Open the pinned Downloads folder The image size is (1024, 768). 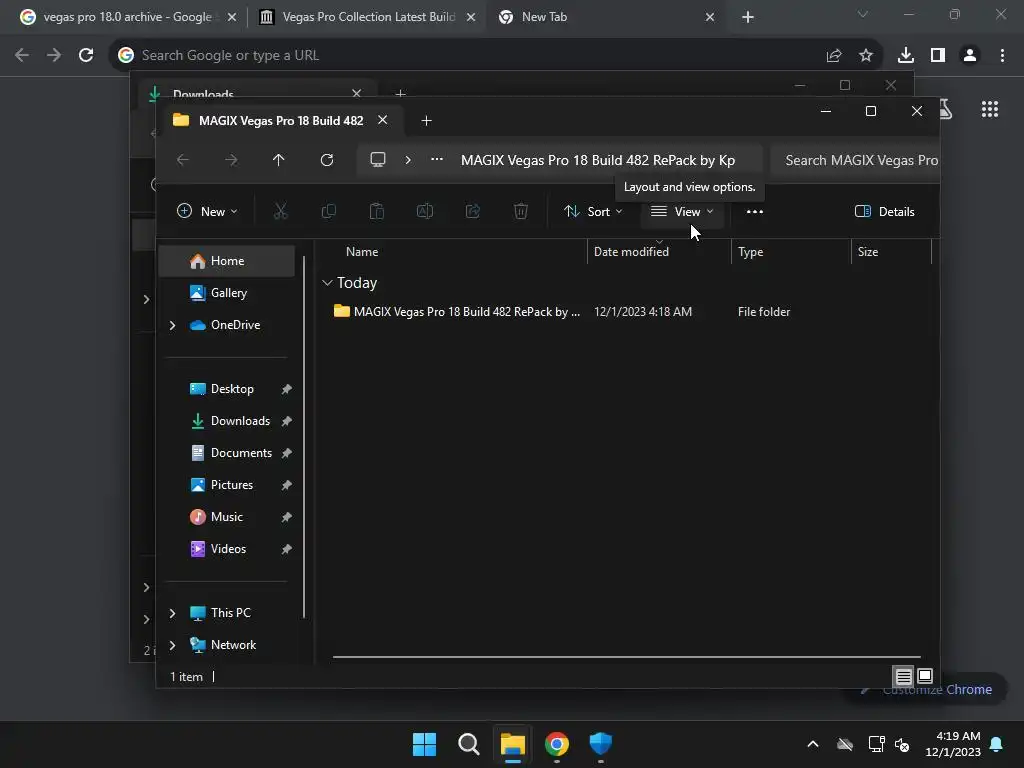coord(230,421)
